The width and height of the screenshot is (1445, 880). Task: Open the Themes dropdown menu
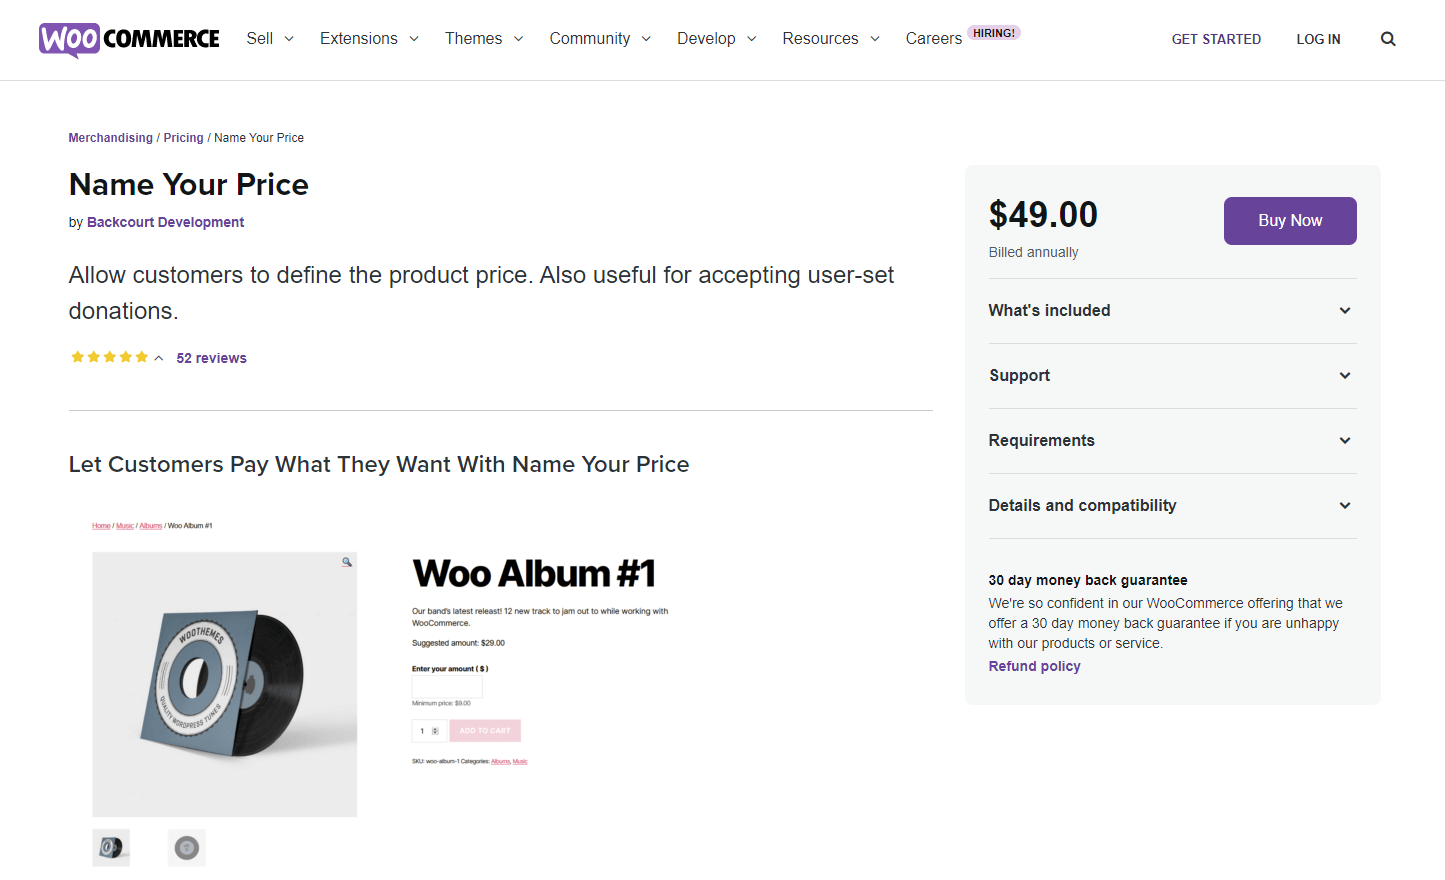pyautogui.click(x=484, y=39)
